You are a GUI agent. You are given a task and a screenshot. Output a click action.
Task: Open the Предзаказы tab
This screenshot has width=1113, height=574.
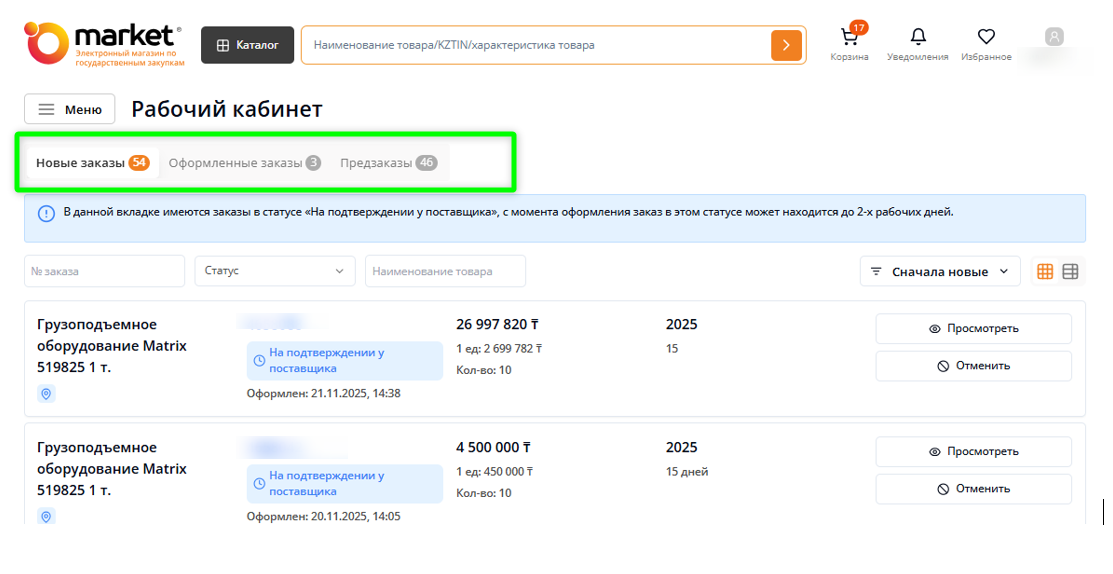(388, 163)
